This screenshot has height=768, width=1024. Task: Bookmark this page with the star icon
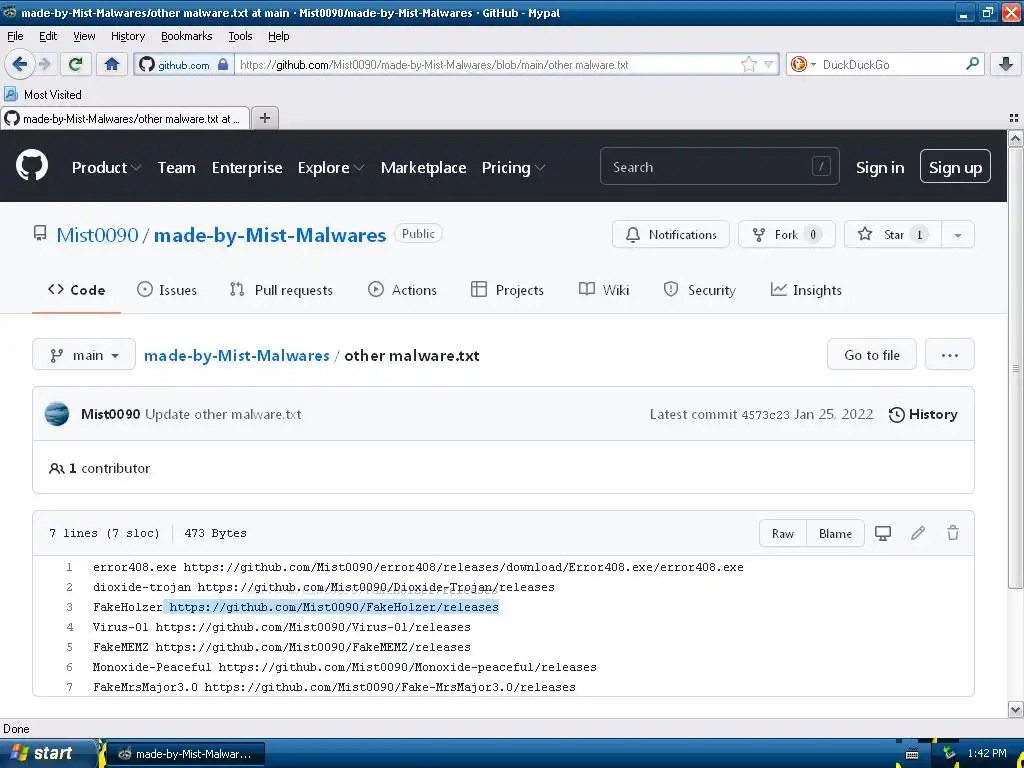[749, 64]
